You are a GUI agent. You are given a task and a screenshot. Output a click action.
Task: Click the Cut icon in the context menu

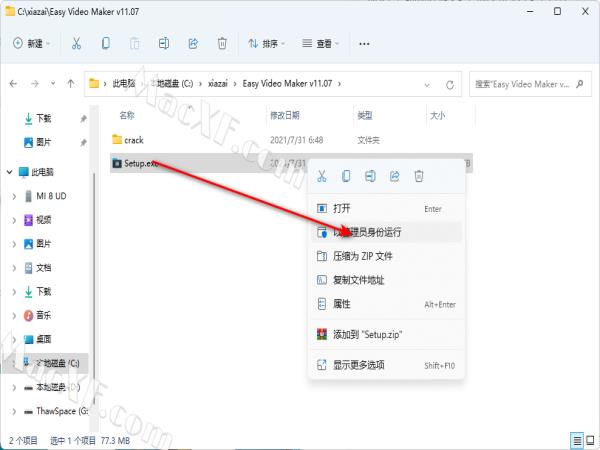[321, 176]
